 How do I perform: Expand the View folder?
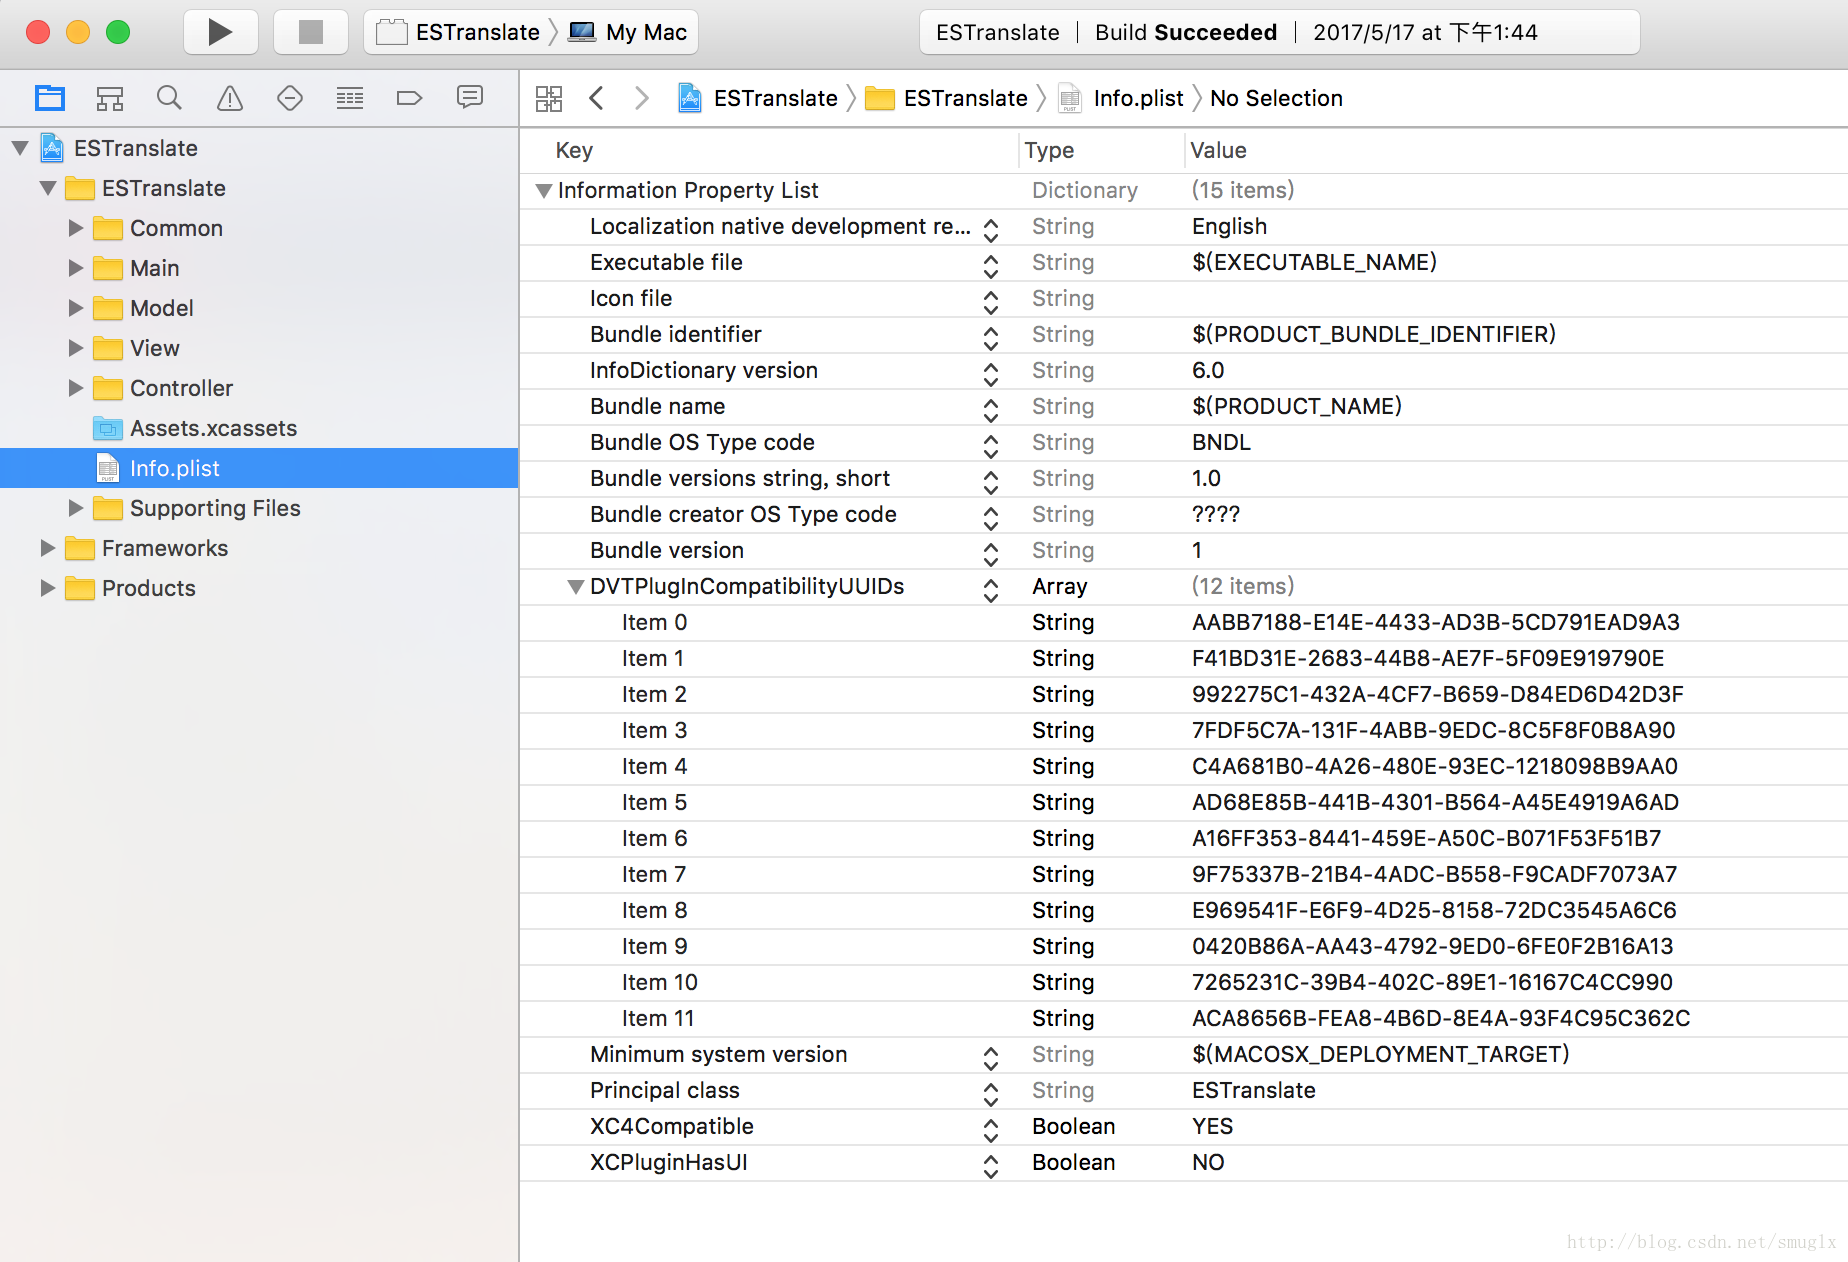point(76,348)
